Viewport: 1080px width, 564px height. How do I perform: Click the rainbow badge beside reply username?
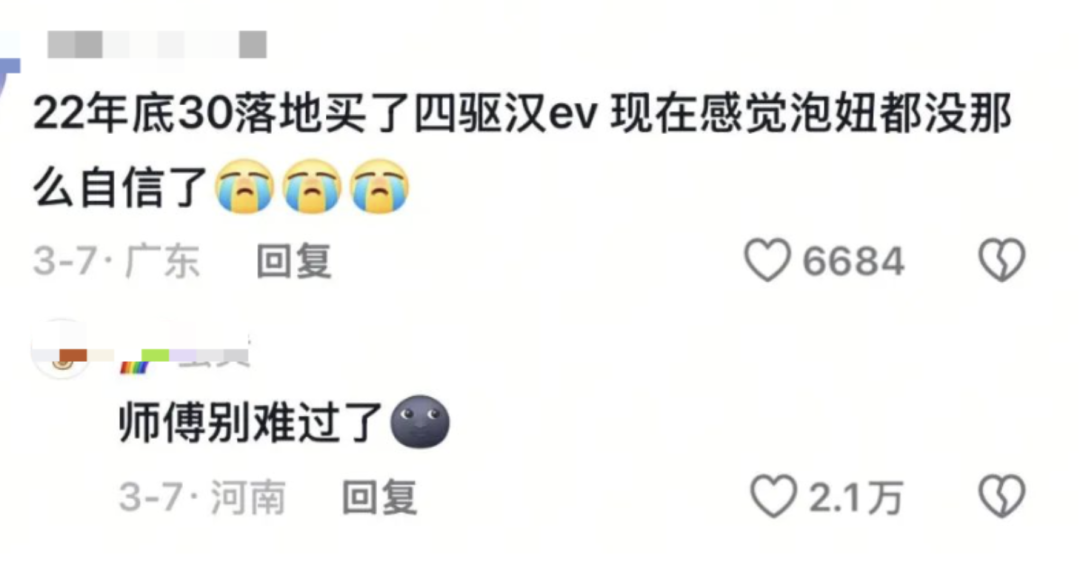(x=134, y=367)
